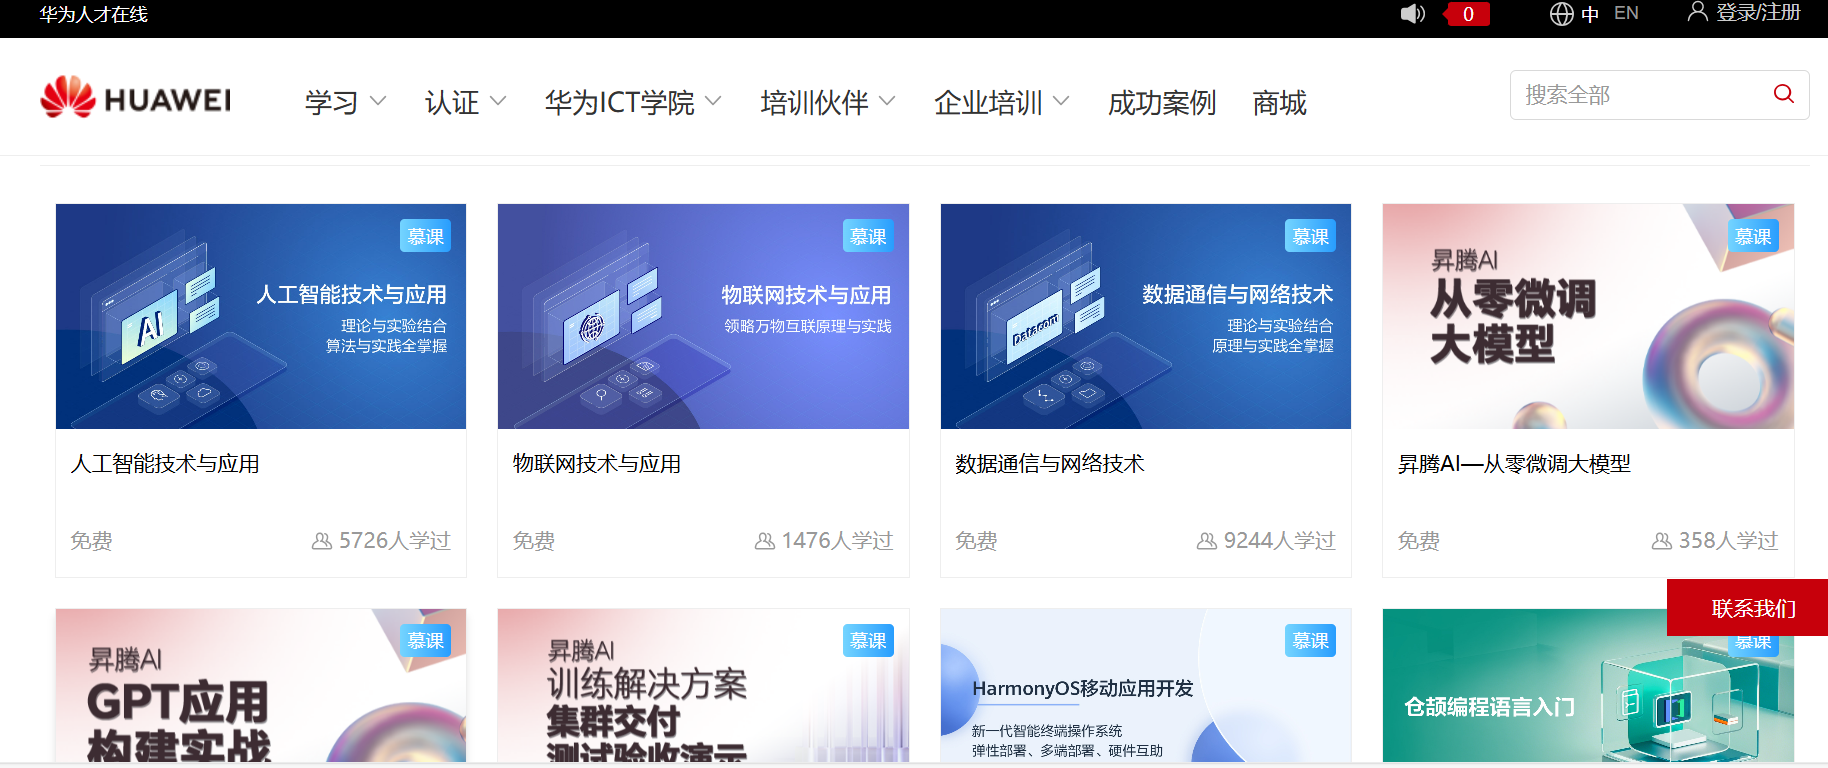Open 数据通信与网络技术 course title
This screenshot has height=768, width=1828.
tap(1050, 464)
